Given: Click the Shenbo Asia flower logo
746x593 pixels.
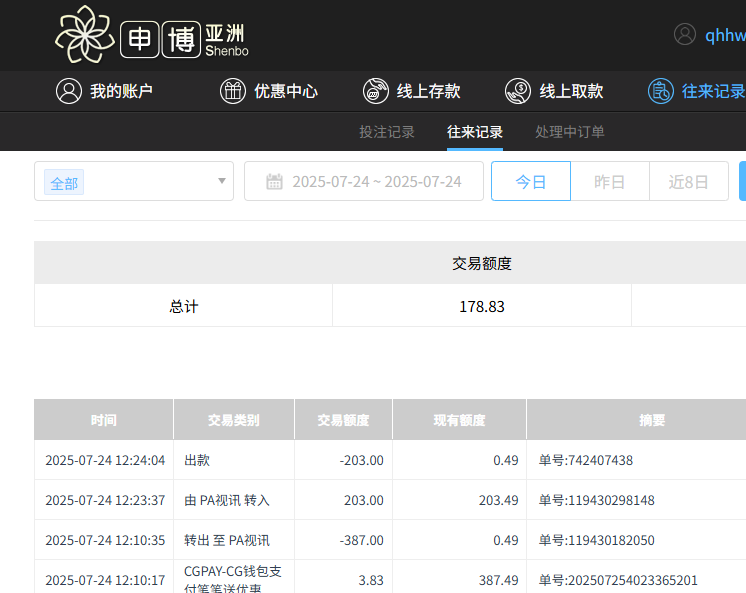Looking at the screenshot, I should (84, 35).
